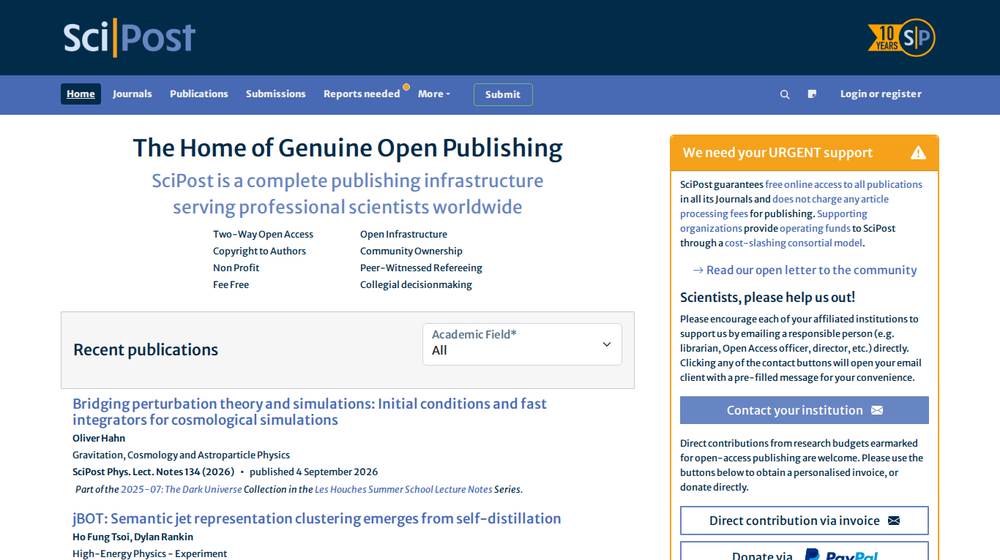Click the Gravitation, Cosmology and Astroparticle Physics text
The image size is (1000, 560).
[x=181, y=455]
